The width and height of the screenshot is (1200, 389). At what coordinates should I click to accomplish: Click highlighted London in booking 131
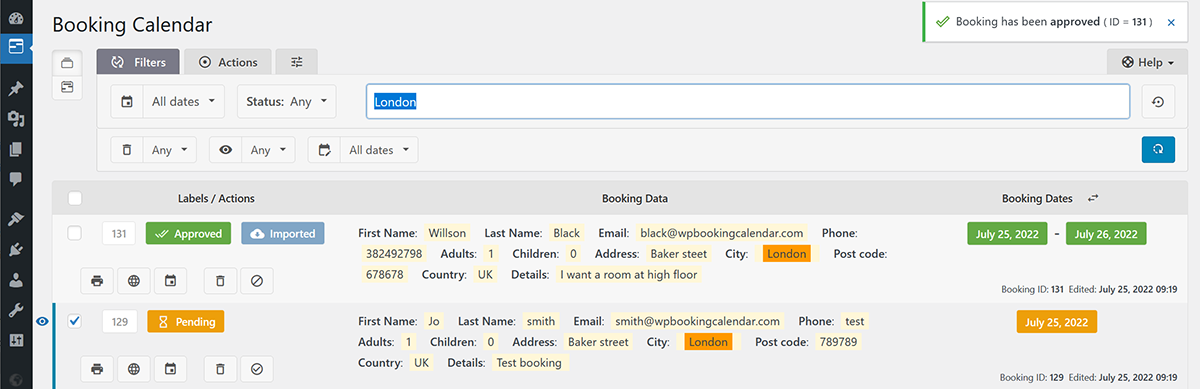(787, 254)
